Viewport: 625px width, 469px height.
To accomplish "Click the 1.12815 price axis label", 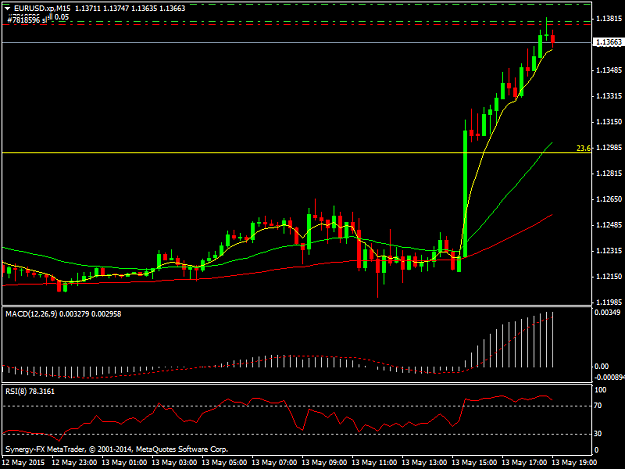I will pyautogui.click(x=609, y=174).
